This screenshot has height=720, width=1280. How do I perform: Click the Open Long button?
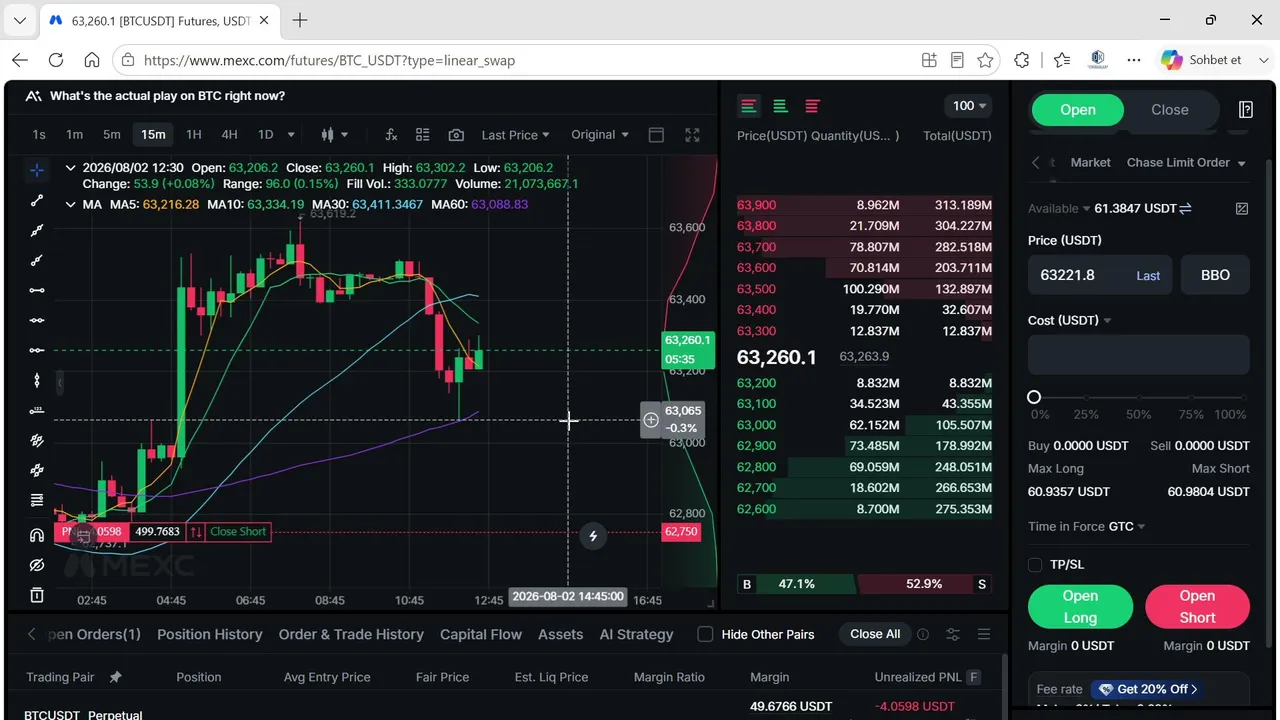1080,607
